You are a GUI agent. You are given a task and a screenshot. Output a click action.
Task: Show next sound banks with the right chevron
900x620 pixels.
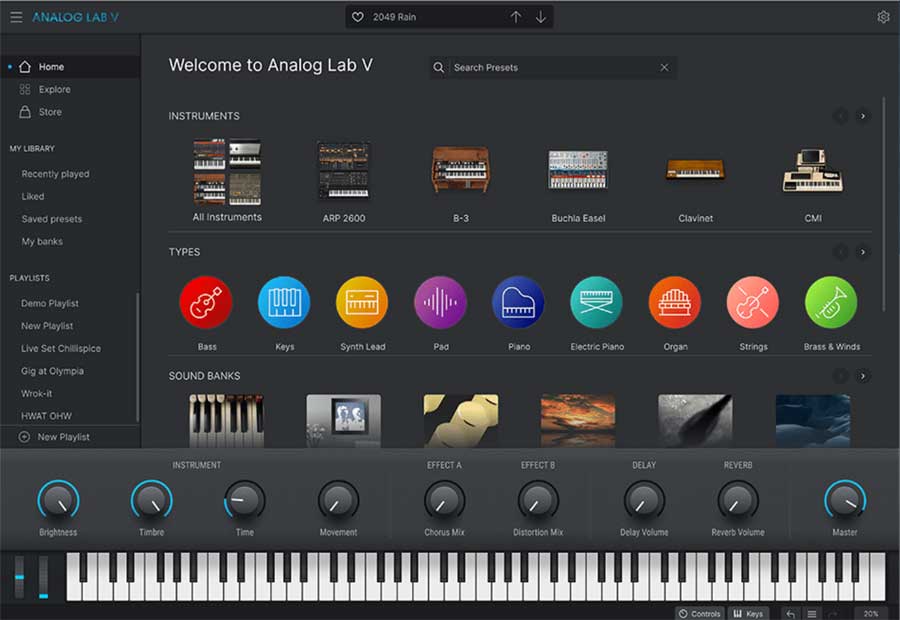pos(863,376)
